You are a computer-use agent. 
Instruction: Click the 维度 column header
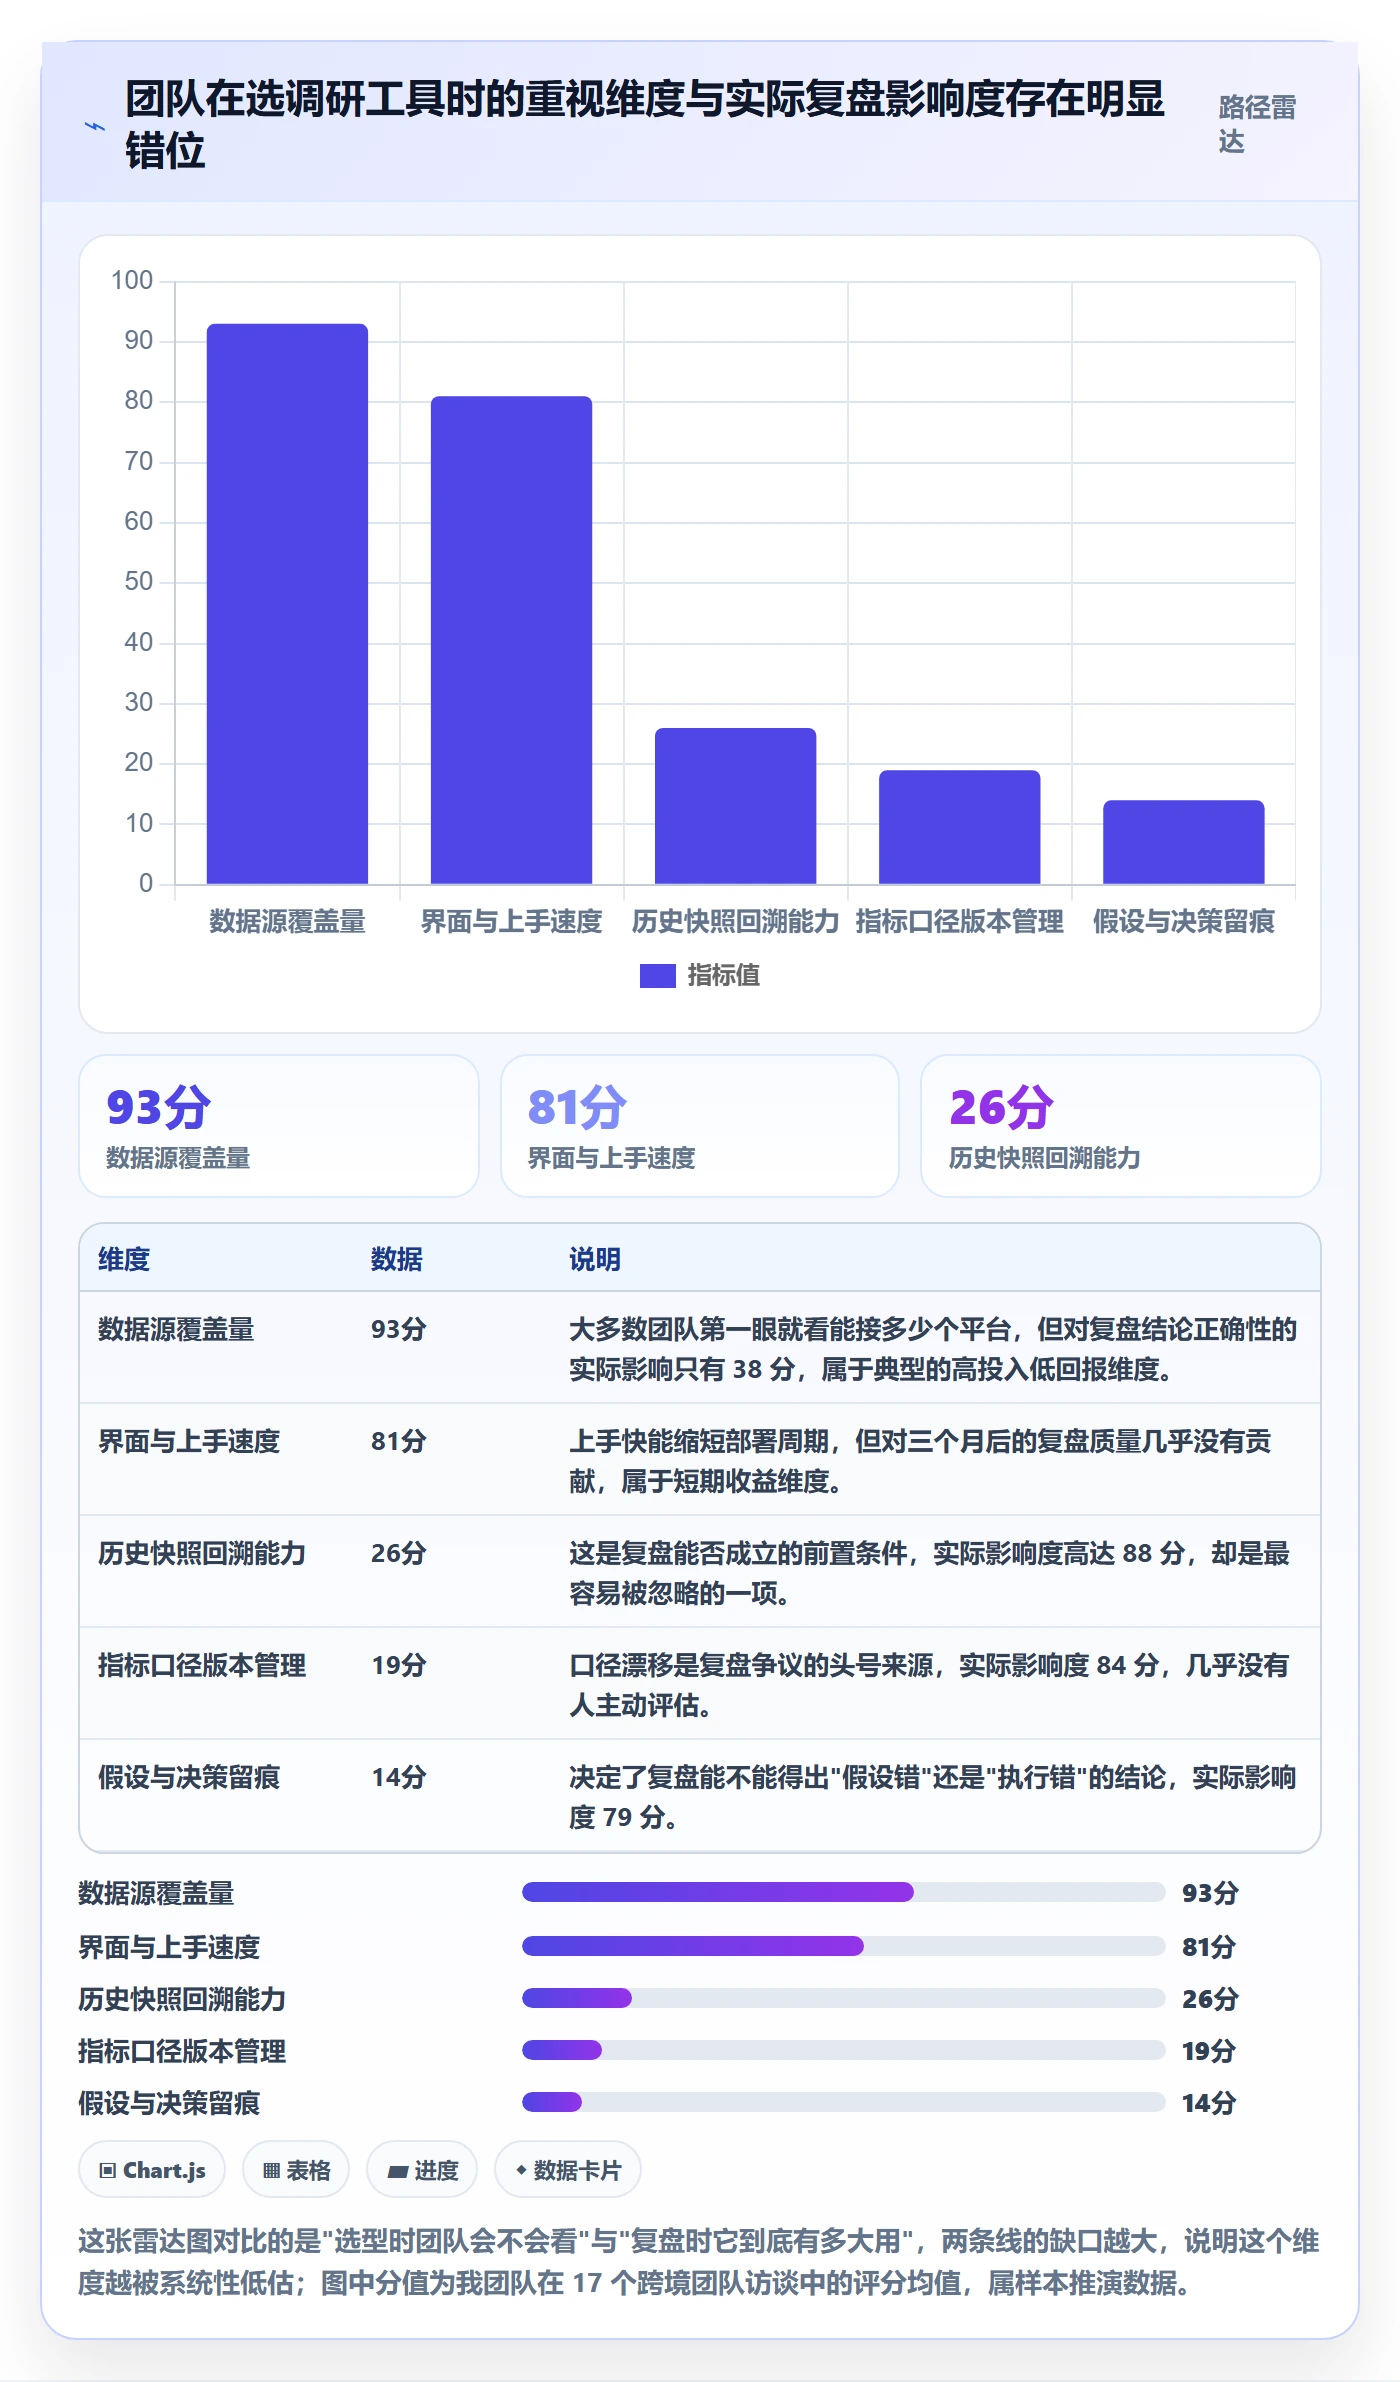124,1259
